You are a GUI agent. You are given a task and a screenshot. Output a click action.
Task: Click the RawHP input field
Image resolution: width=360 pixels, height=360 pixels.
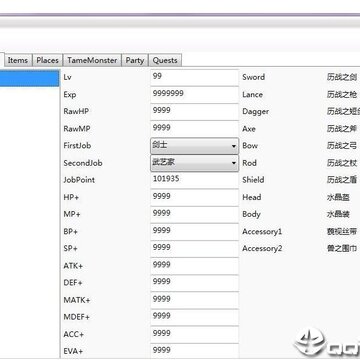[195, 112]
